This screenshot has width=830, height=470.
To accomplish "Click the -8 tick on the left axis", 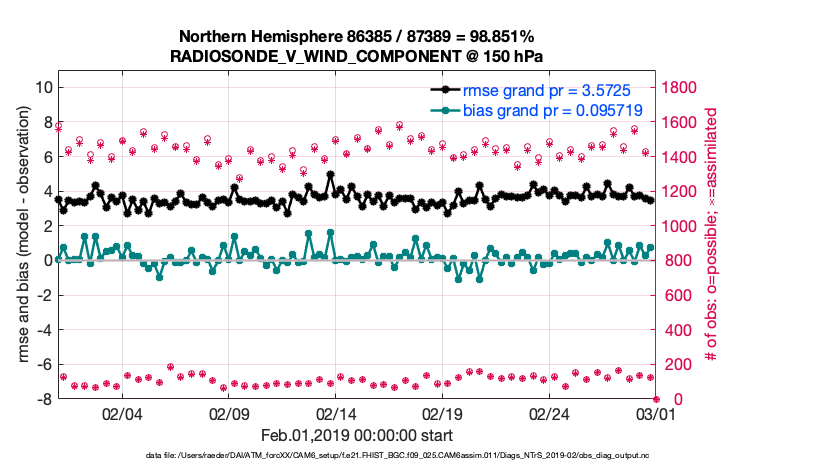I will pos(42,399).
